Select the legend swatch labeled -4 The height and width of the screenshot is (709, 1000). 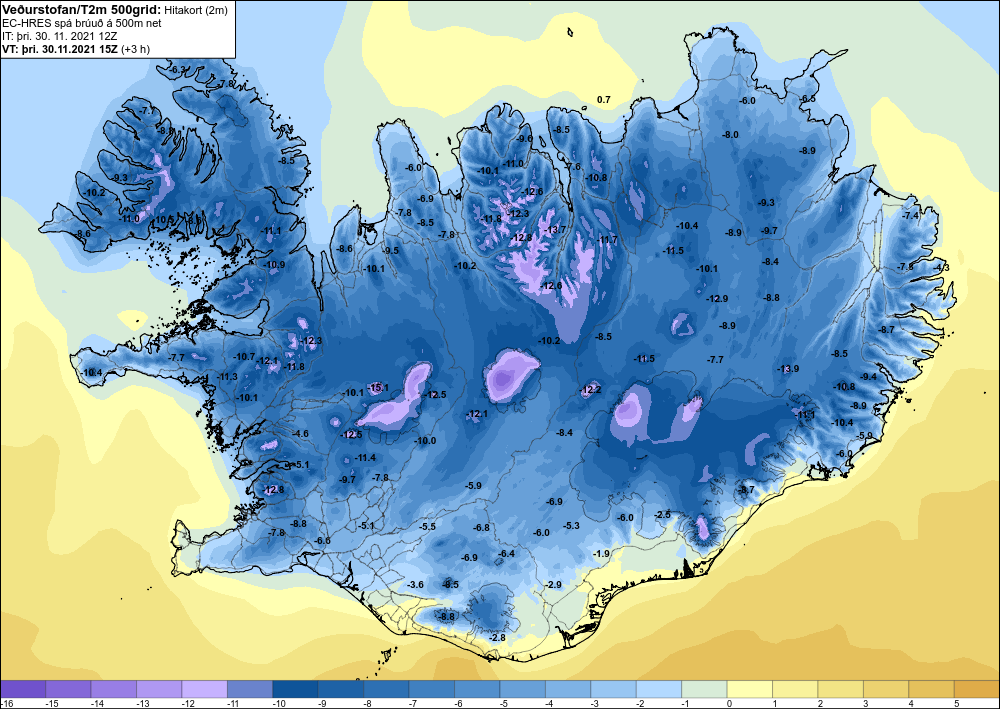568,689
